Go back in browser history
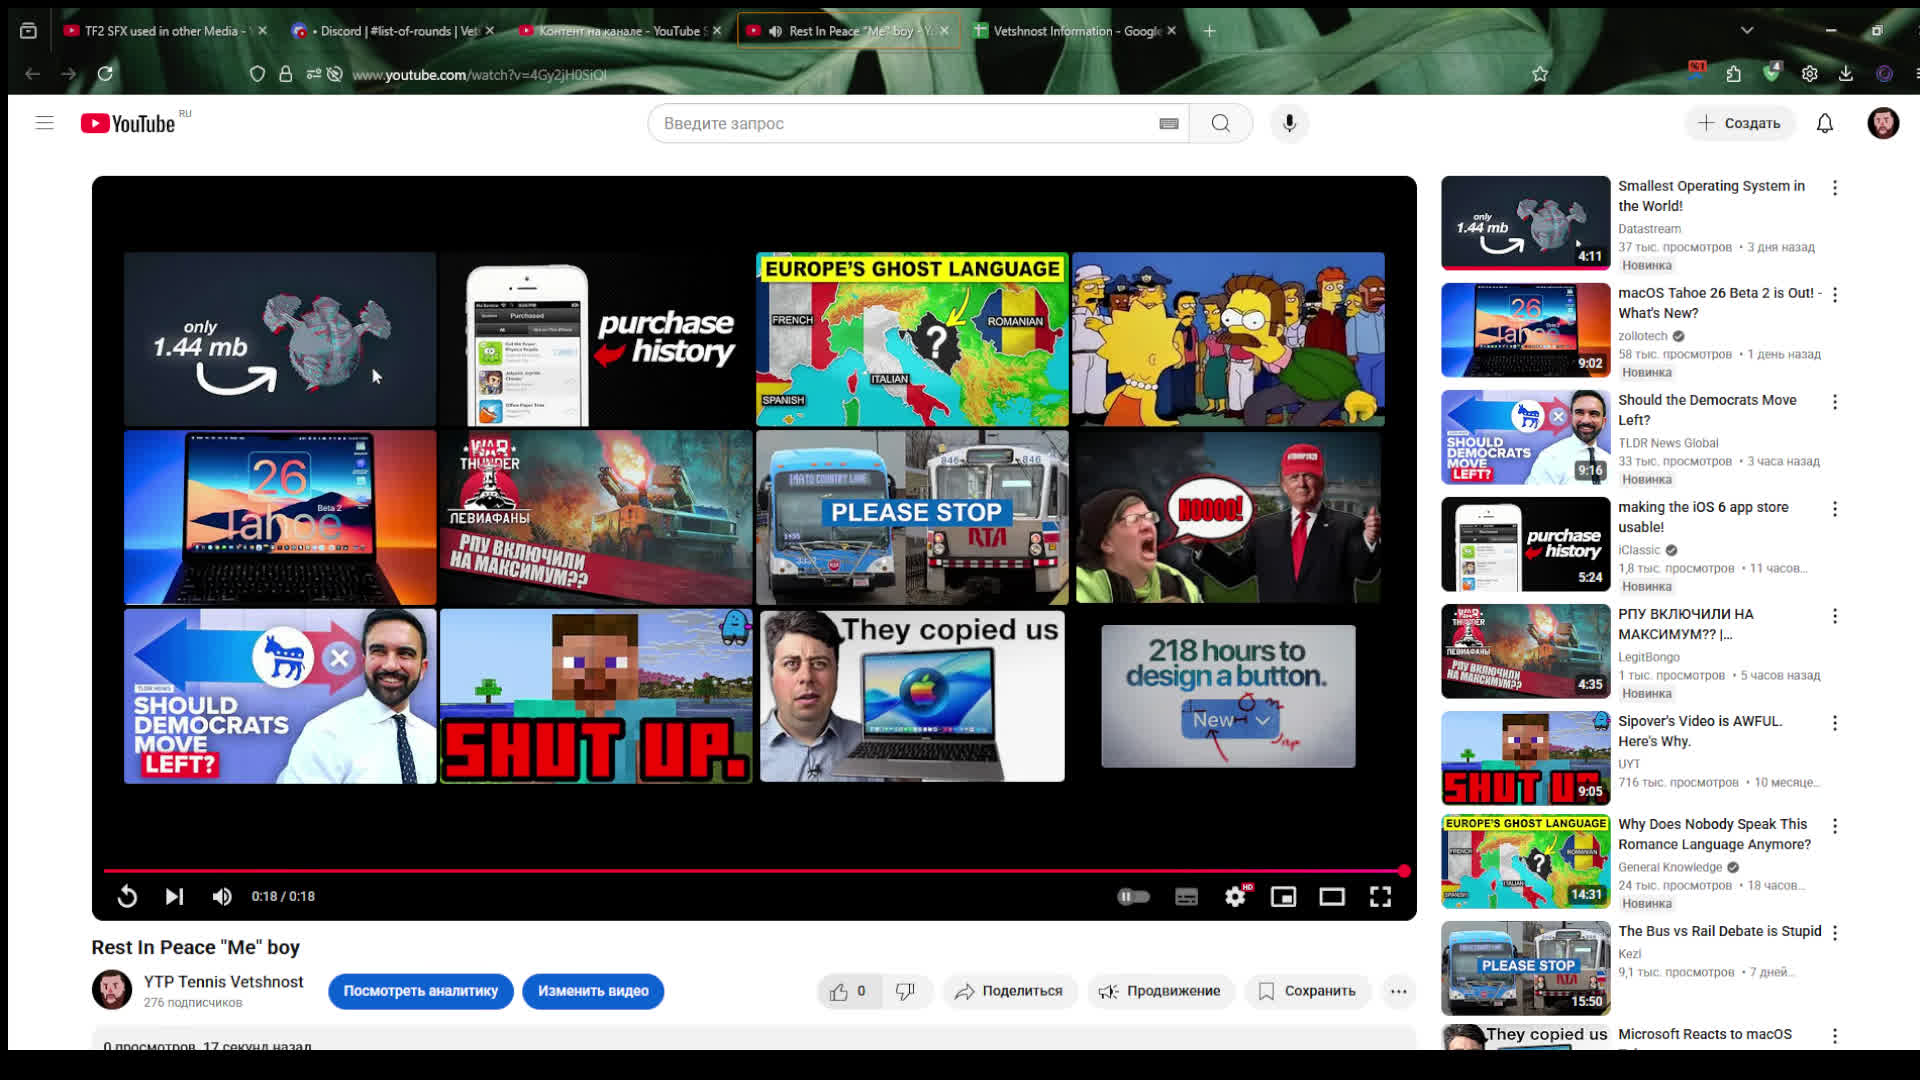The height and width of the screenshot is (1080, 1920). pos(32,74)
